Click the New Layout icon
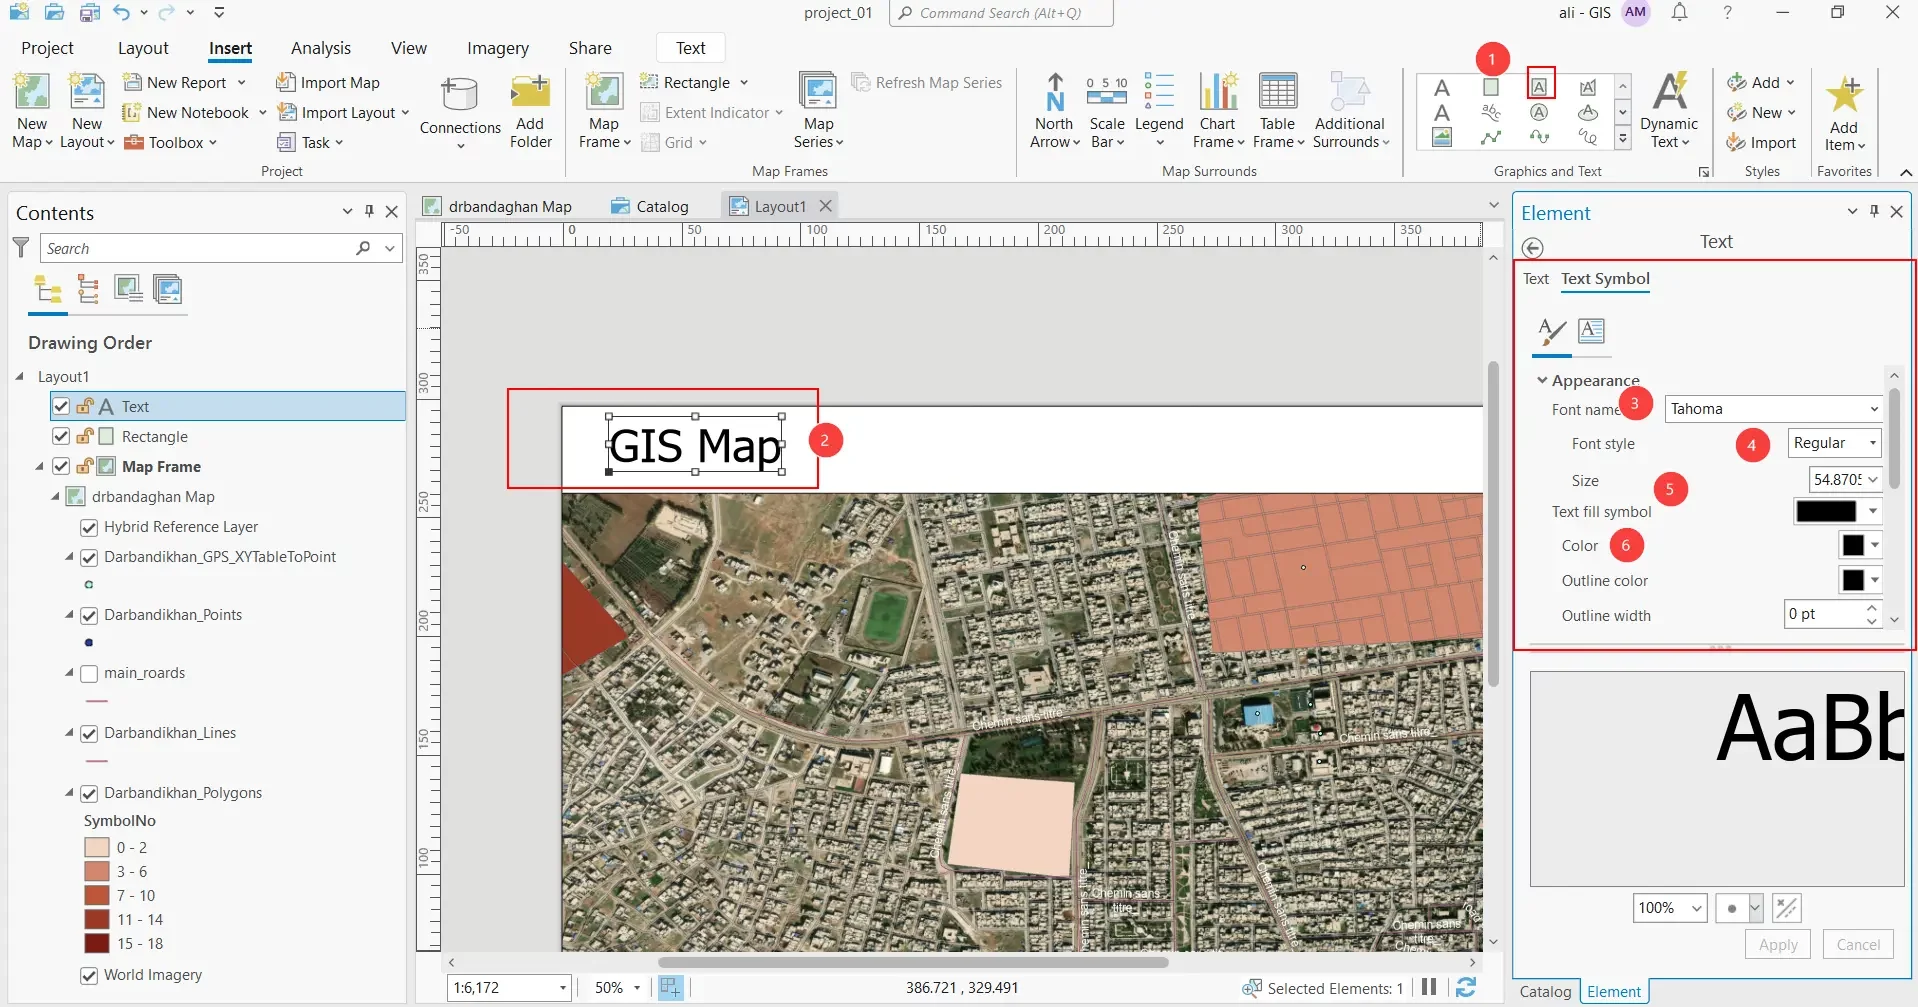Viewport: 1918px width, 1007px height. (x=86, y=91)
